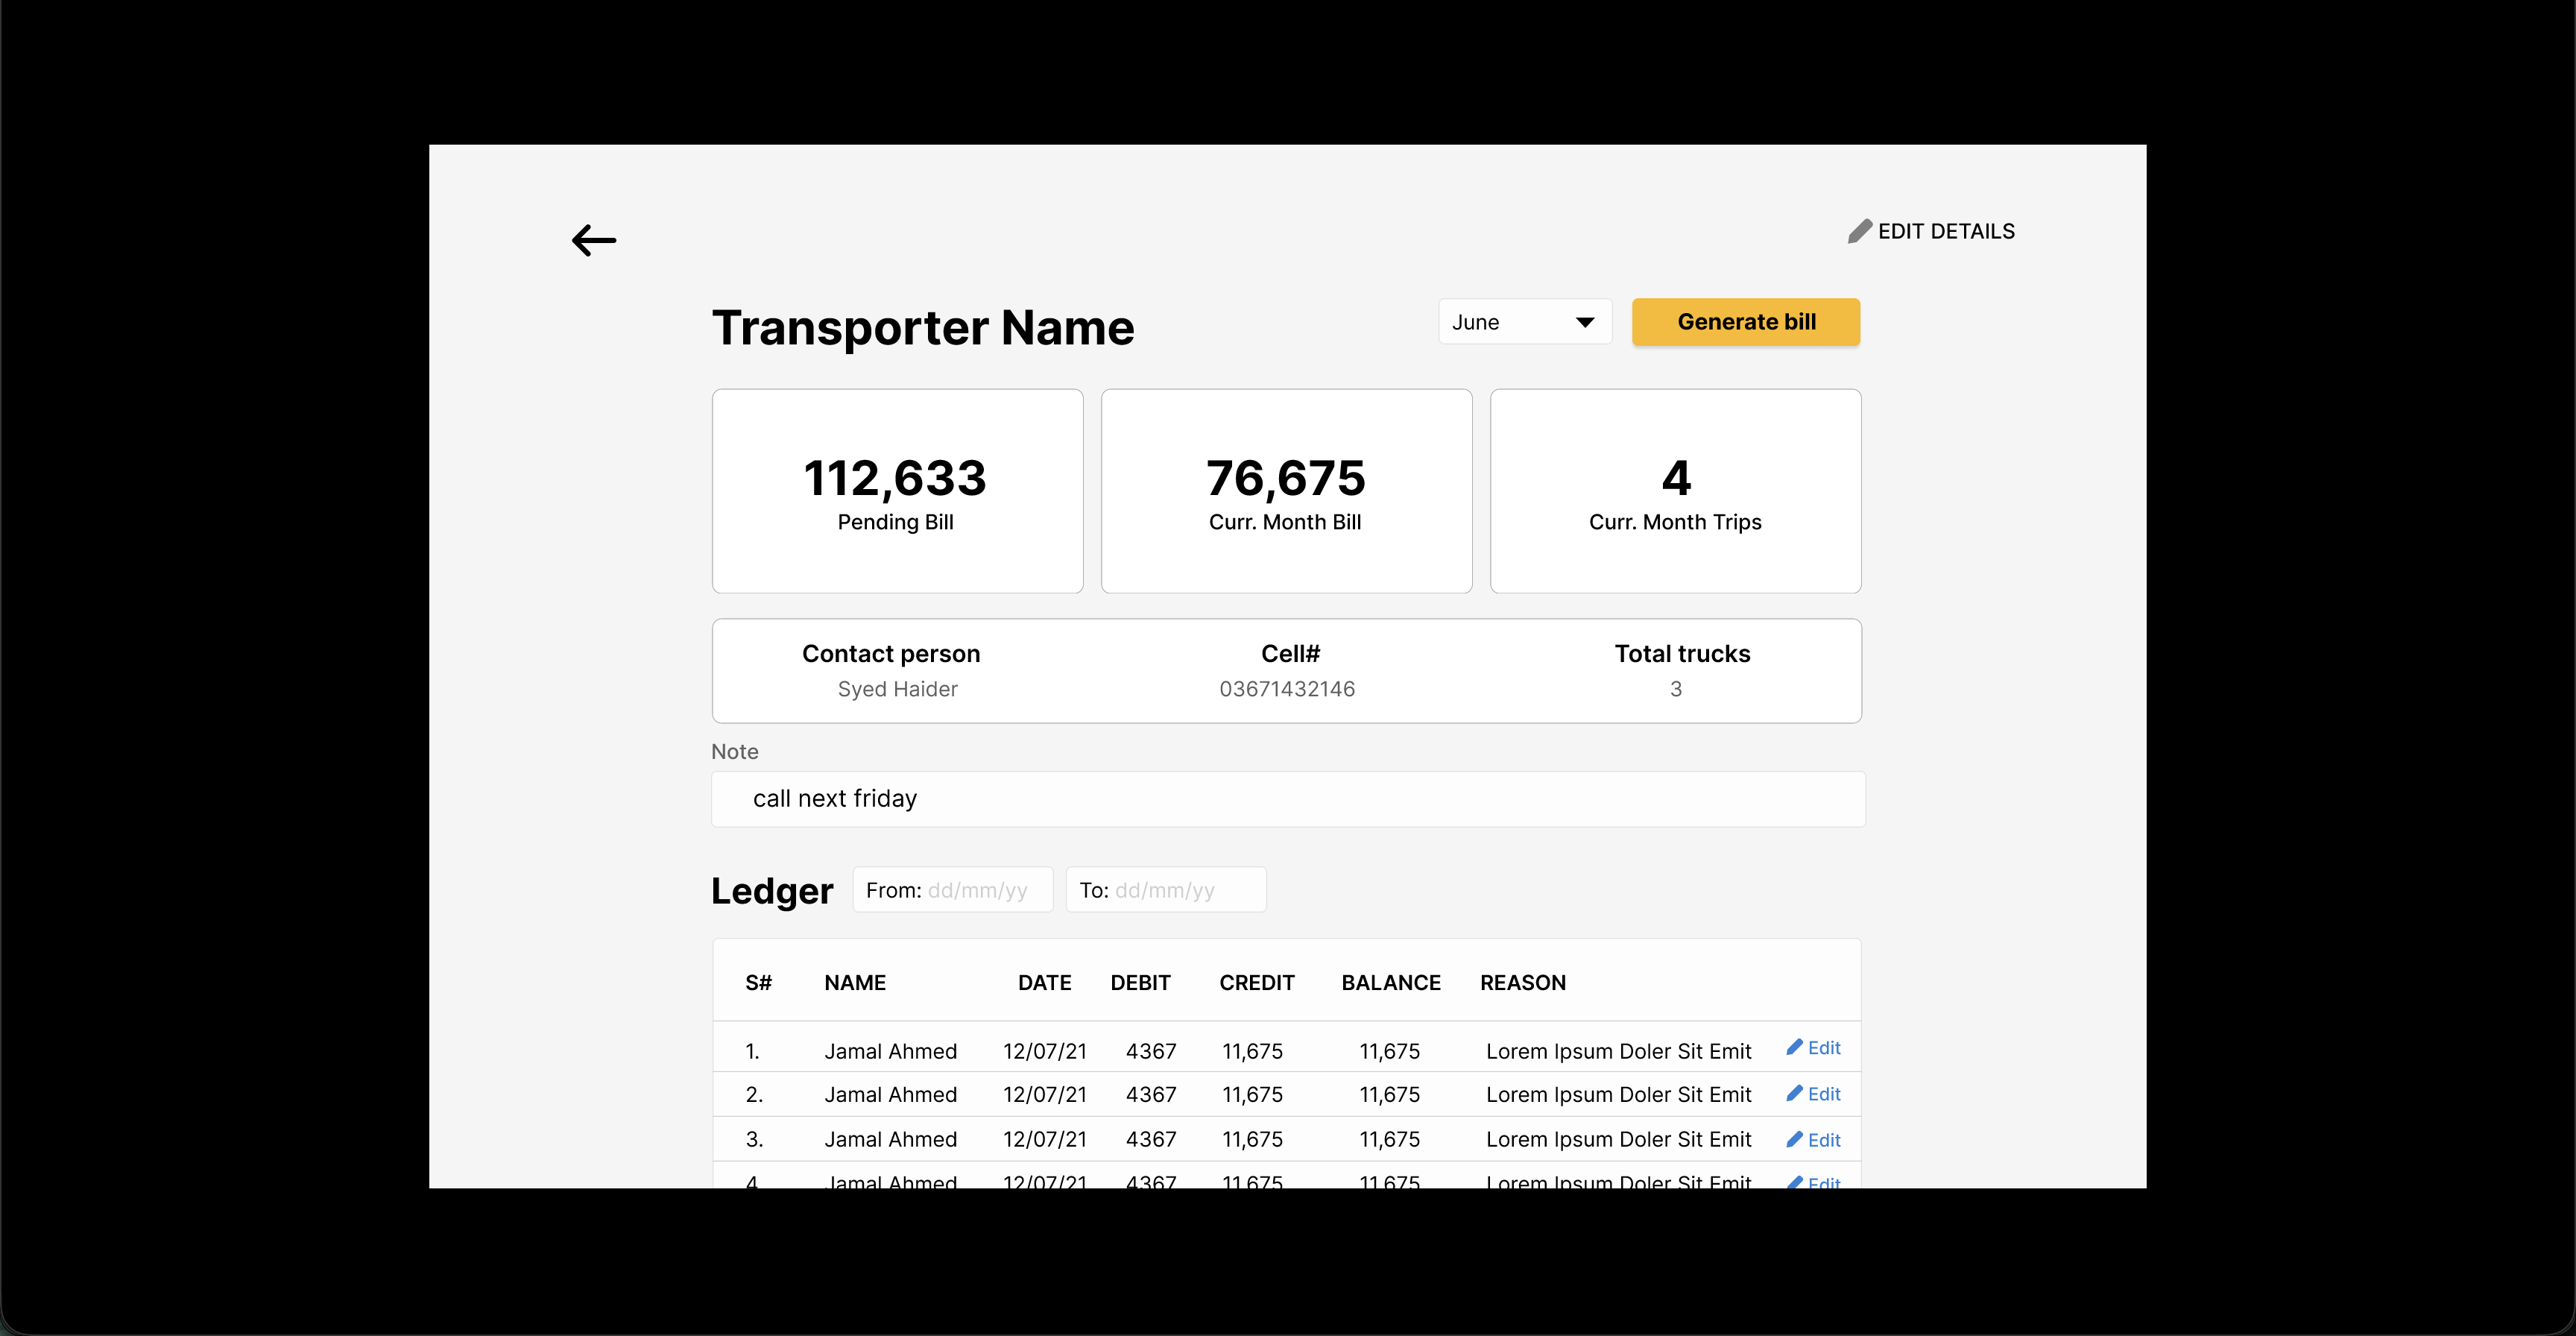The width and height of the screenshot is (2576, 1336).
Task: Click Jamal Ahmed in row 2
Action: point(891,1095)
